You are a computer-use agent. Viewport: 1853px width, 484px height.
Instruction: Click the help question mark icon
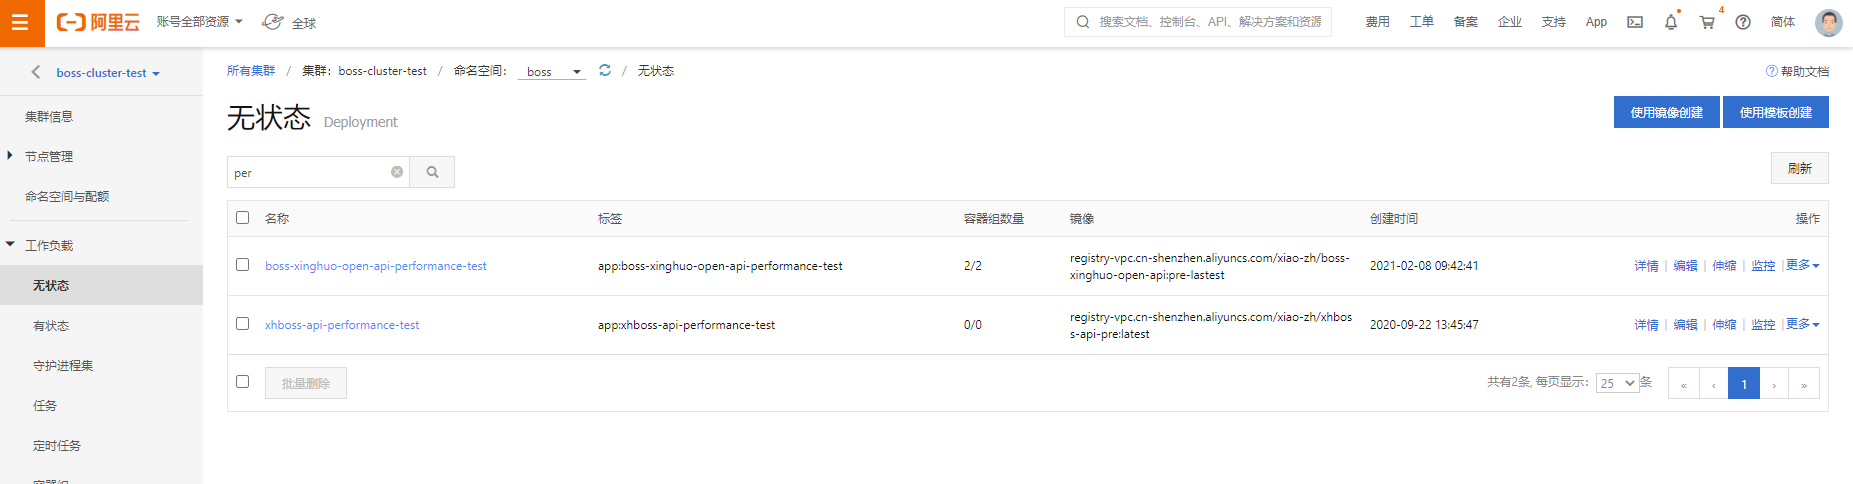(1743, 22)
